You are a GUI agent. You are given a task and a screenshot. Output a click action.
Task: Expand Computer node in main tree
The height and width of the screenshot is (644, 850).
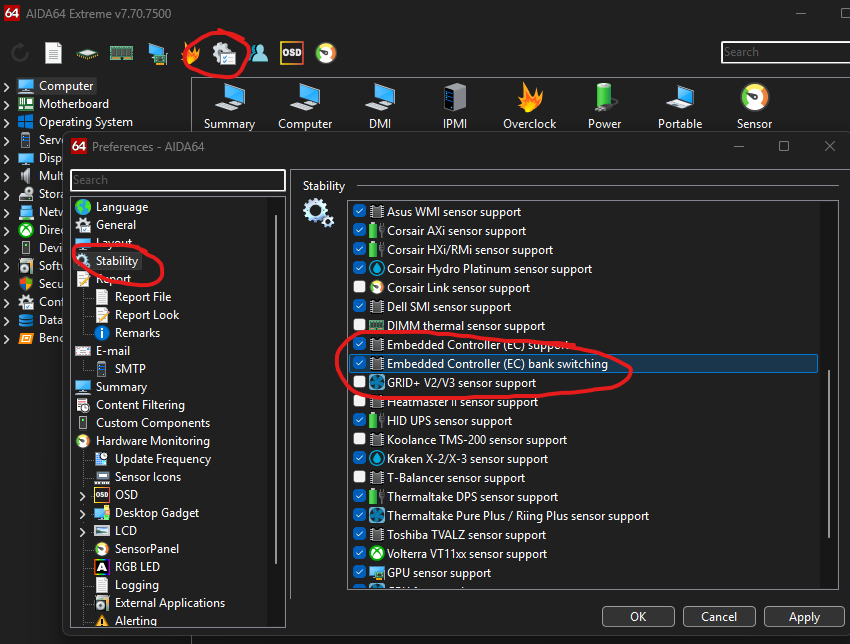(7, 87)
